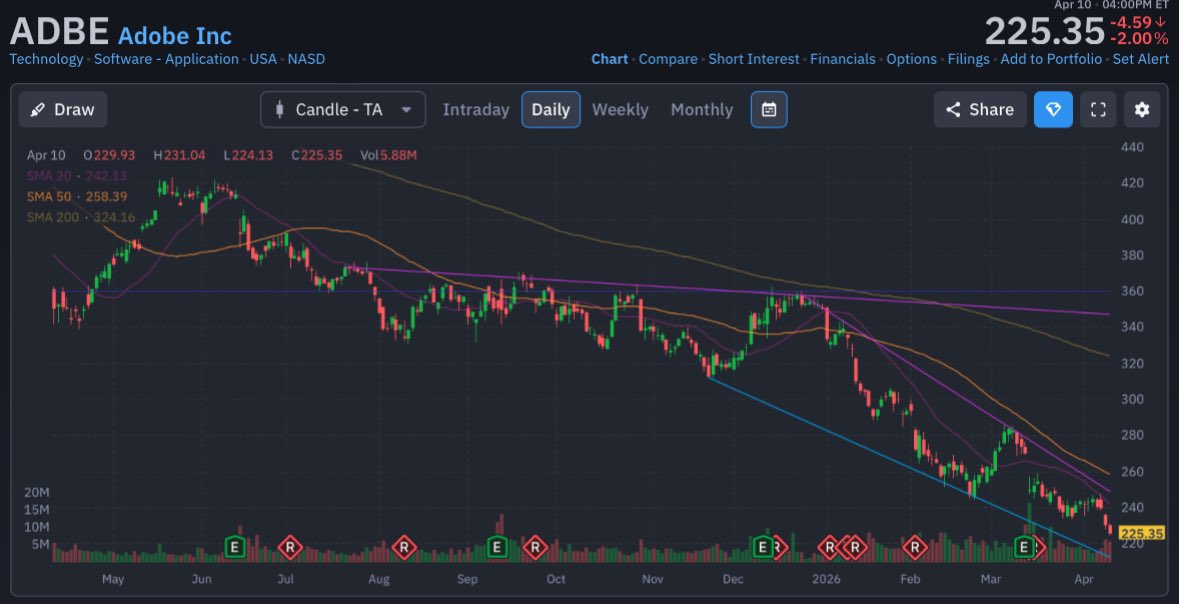Open the NASD exchange link
The image size is (1179, 604).
click(x=306, y=59)
